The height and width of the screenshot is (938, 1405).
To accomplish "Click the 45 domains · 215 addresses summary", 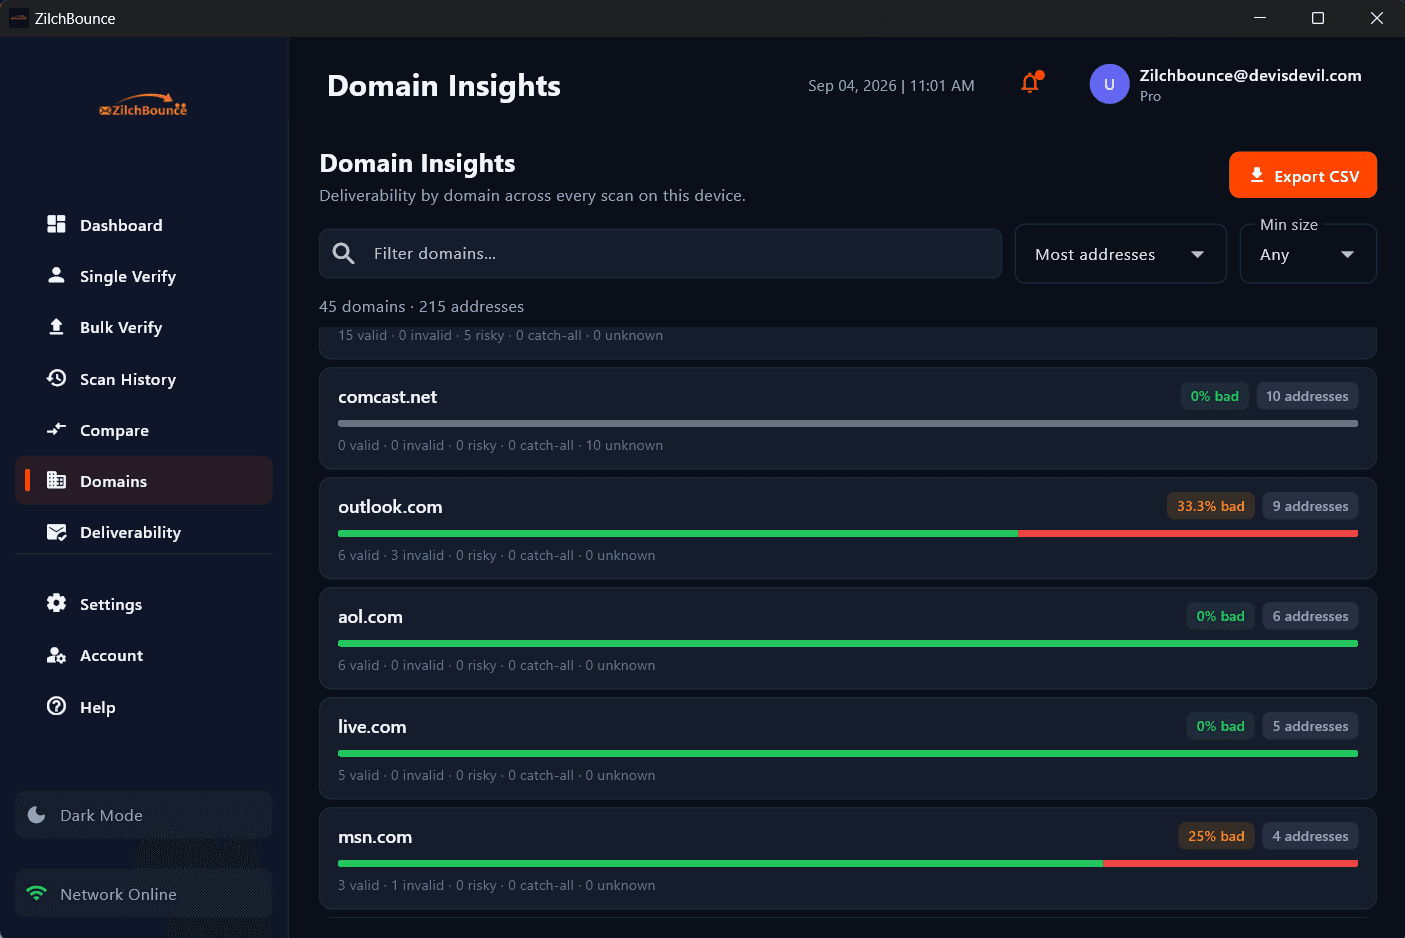I will [x=421, y=306].
